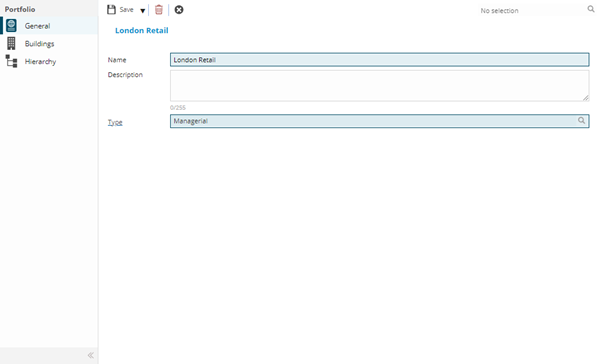The image size is (600, 364).
Task: Click the cancel circle-X icon
Action: [x=179, y=10]
